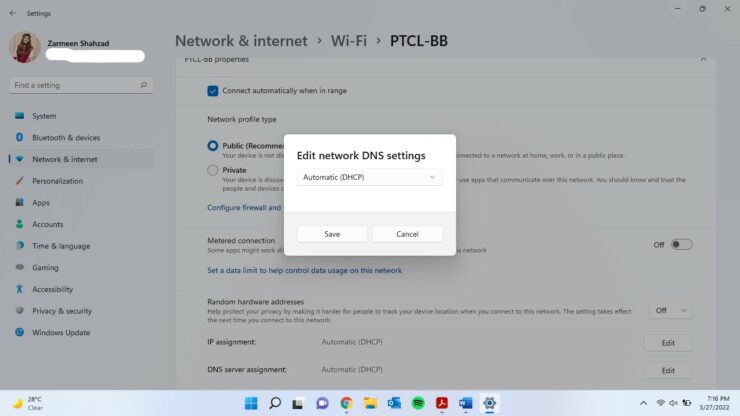Image resolution: width=740 pixels, height=416 pixels.
Task: Select Windows Update in the sidebar
Action: click(61, 332)
